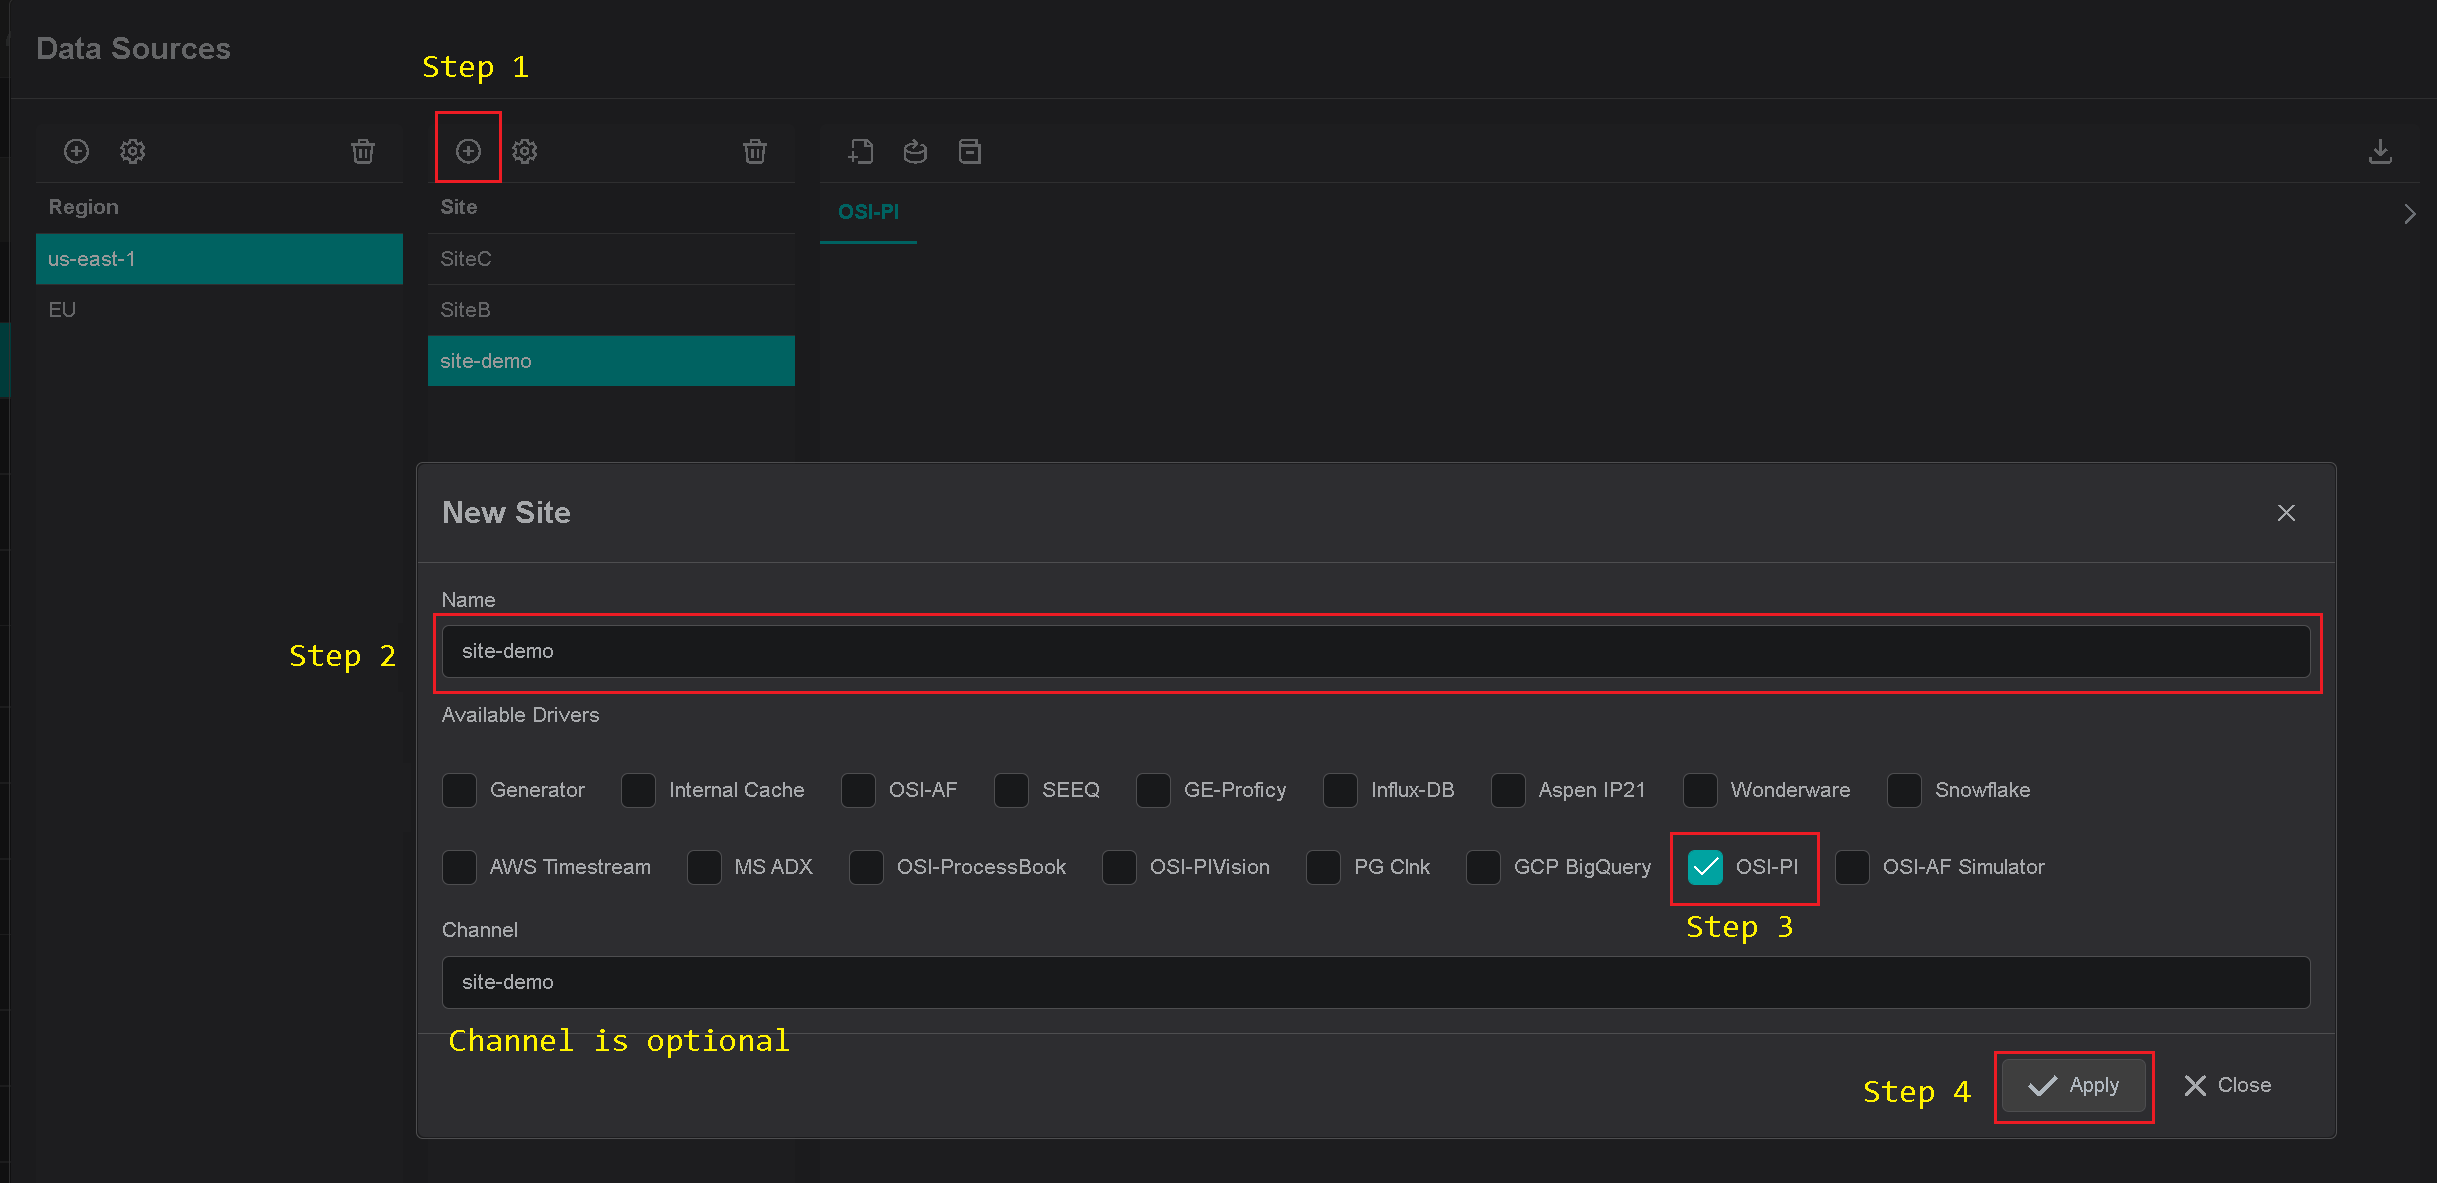Switch to the OSI-PI tab
This screenshot has height=1183, width=2437.
868,212
